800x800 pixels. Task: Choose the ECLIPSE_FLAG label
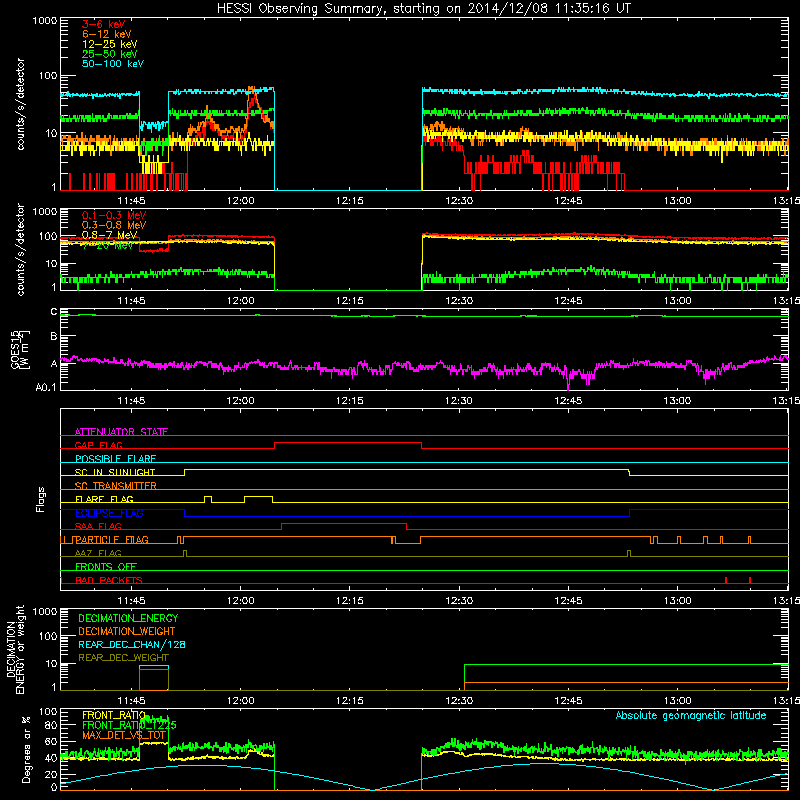coord(109,513)
